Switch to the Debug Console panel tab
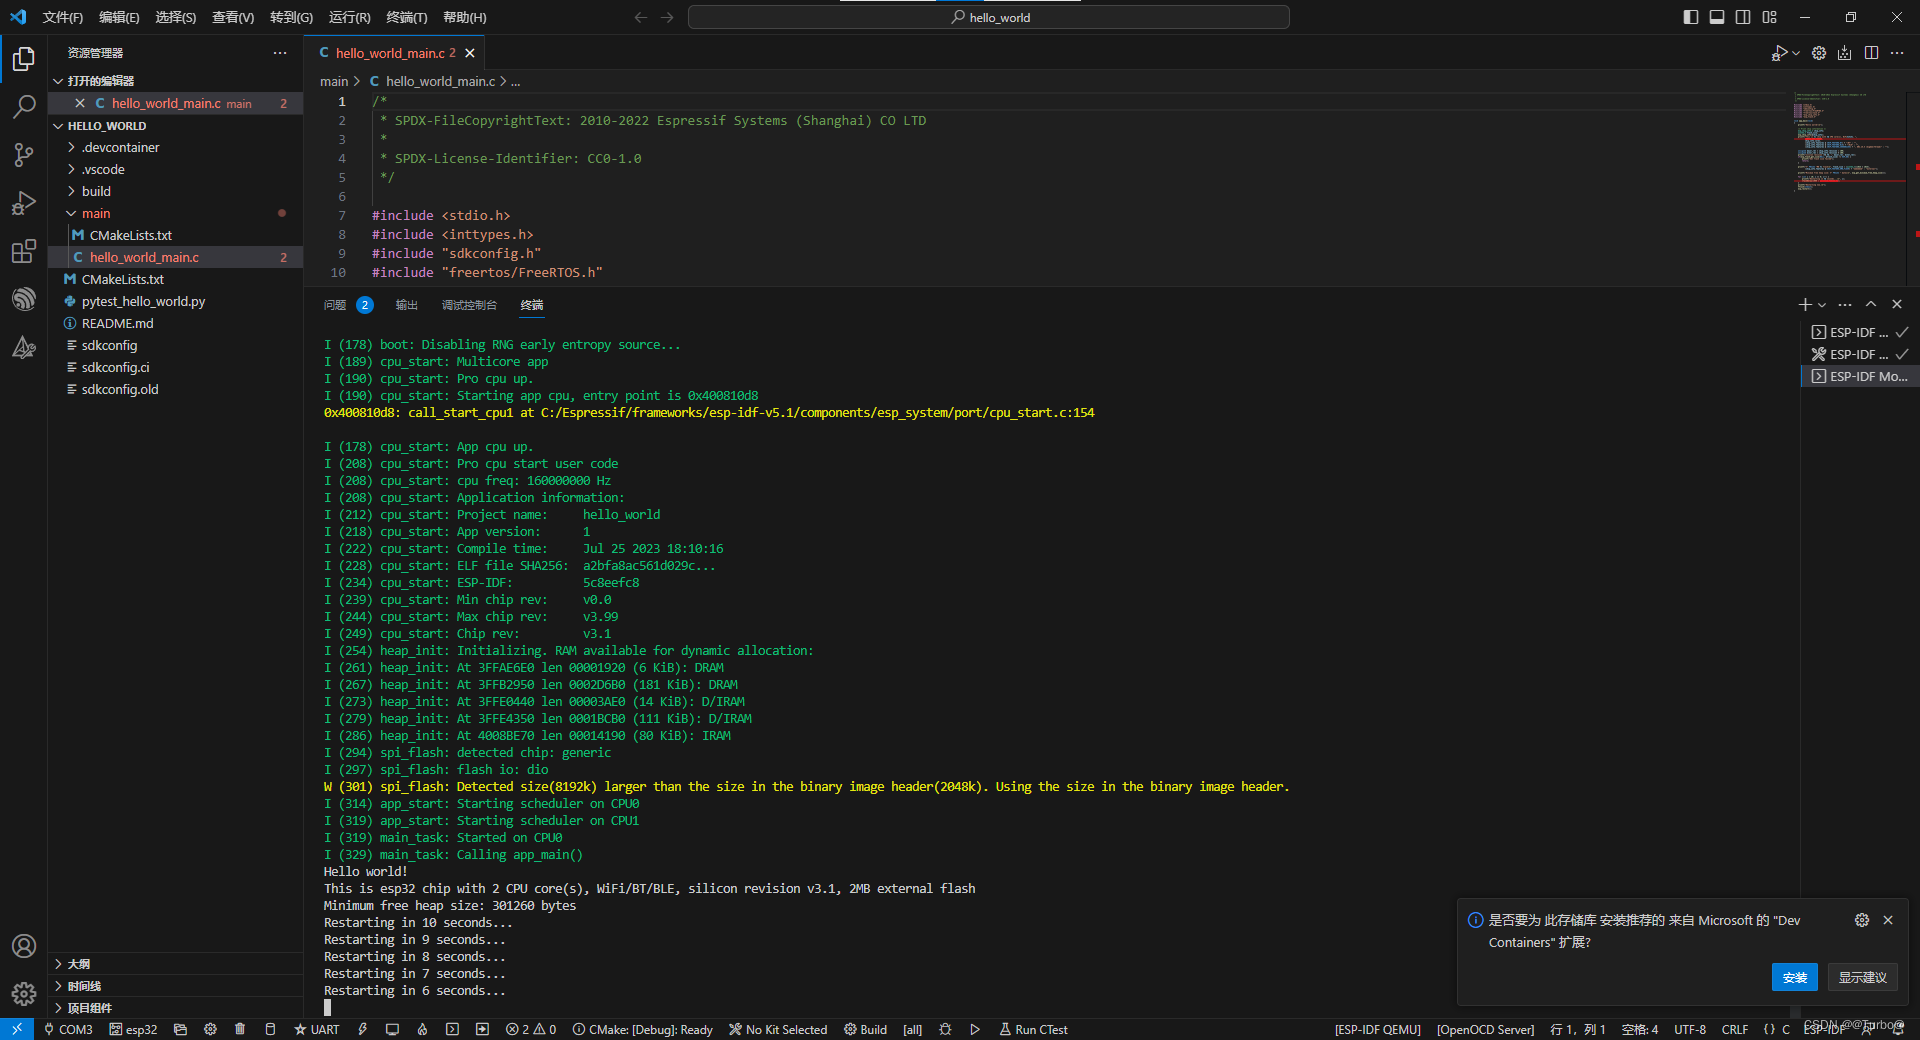 [469, 305]
